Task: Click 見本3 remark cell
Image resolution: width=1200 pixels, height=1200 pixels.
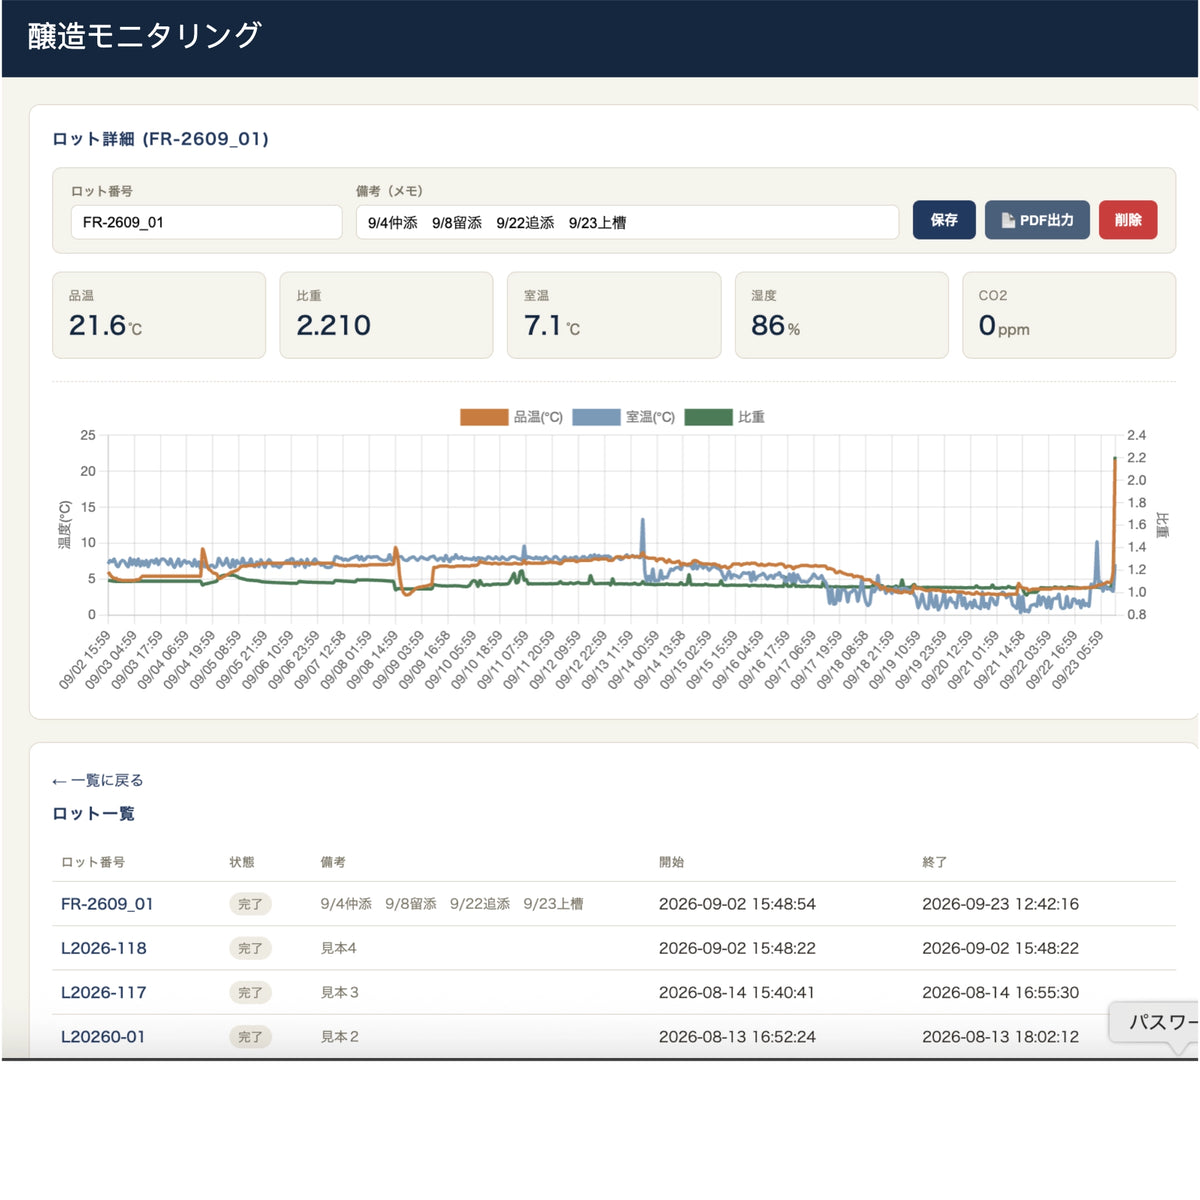Action: [339, 993]
